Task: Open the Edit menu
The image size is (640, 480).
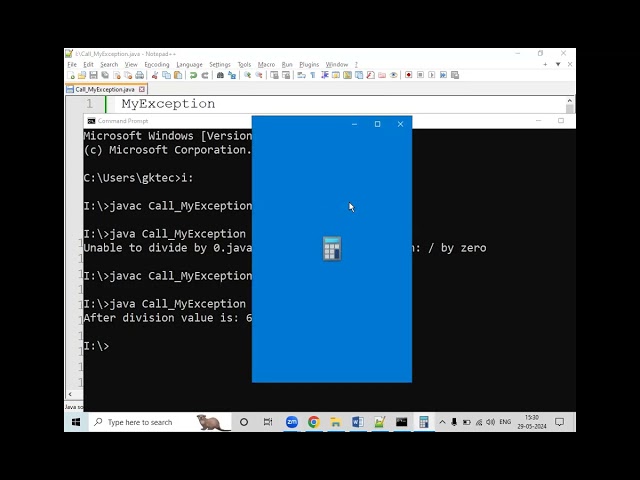Action: [x=88, y=64]
